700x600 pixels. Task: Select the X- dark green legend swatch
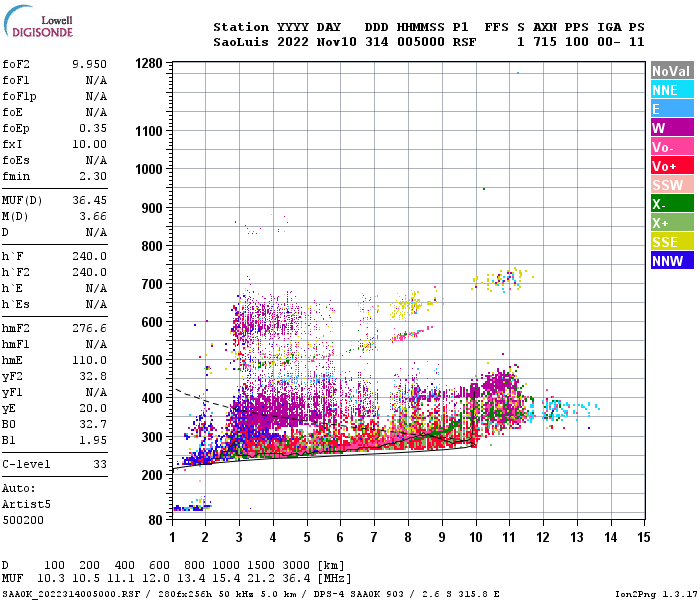click(x=672, y=204)
